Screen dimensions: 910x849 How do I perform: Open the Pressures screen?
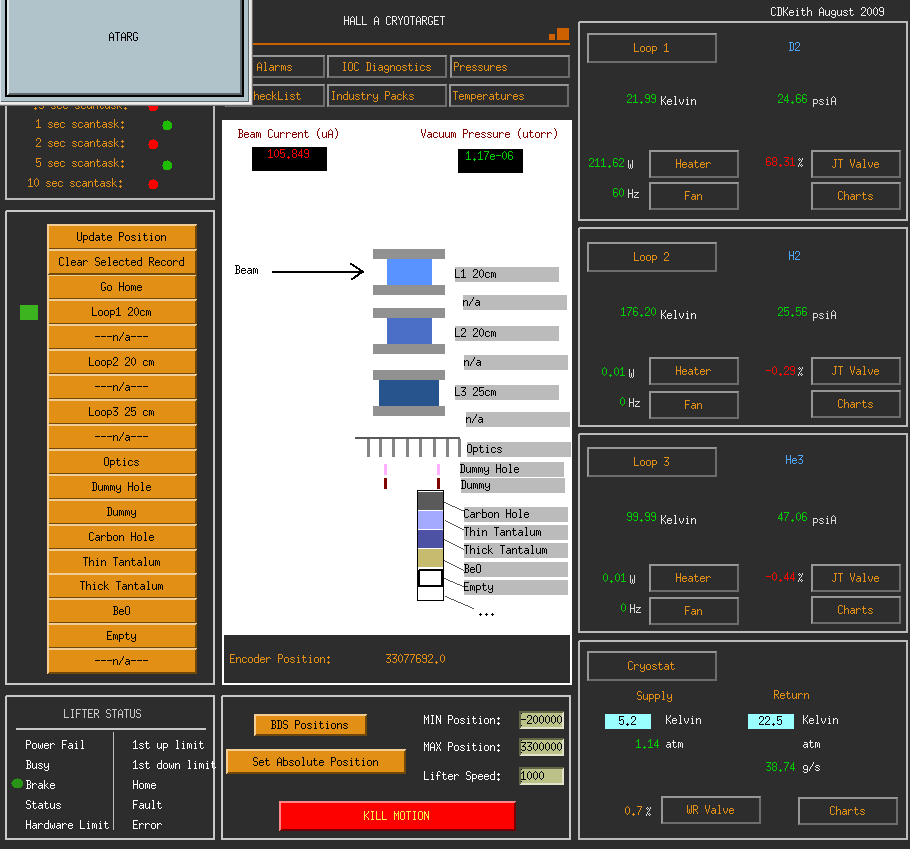(510, 67)
